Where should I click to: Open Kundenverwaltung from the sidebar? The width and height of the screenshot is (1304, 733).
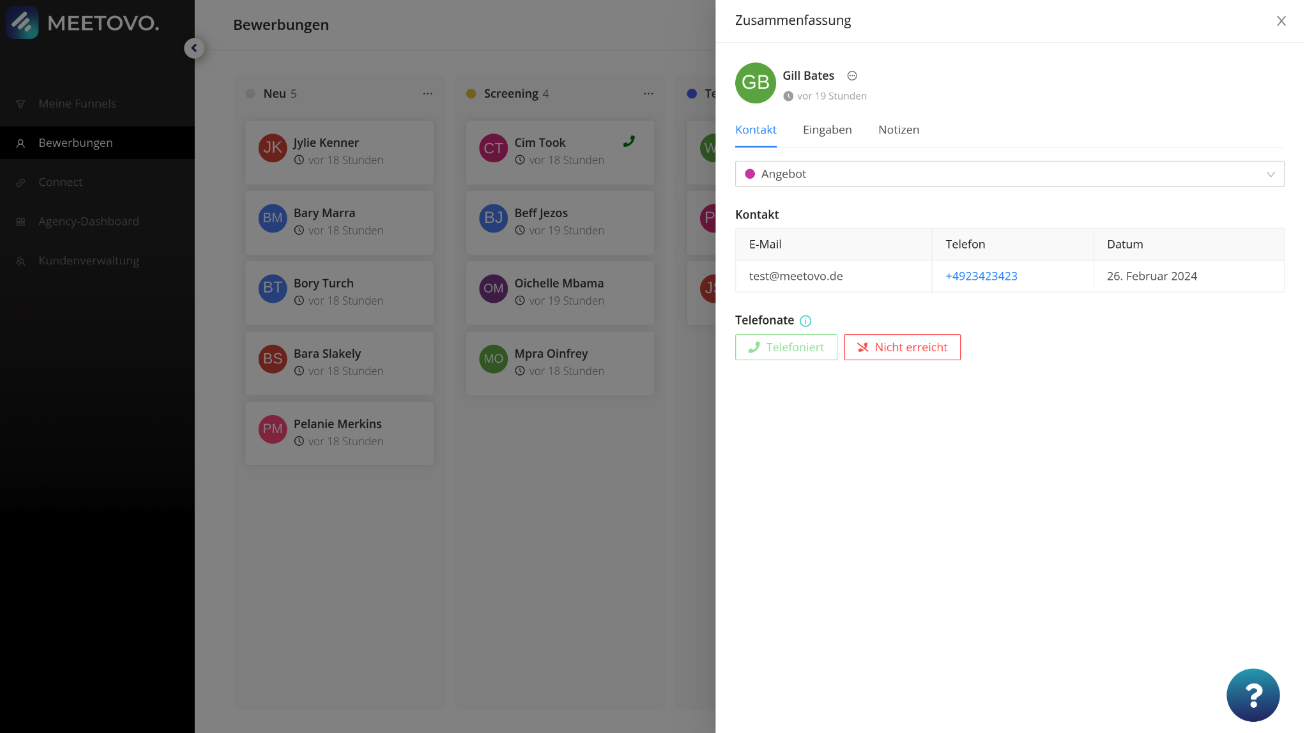point(88,261)
